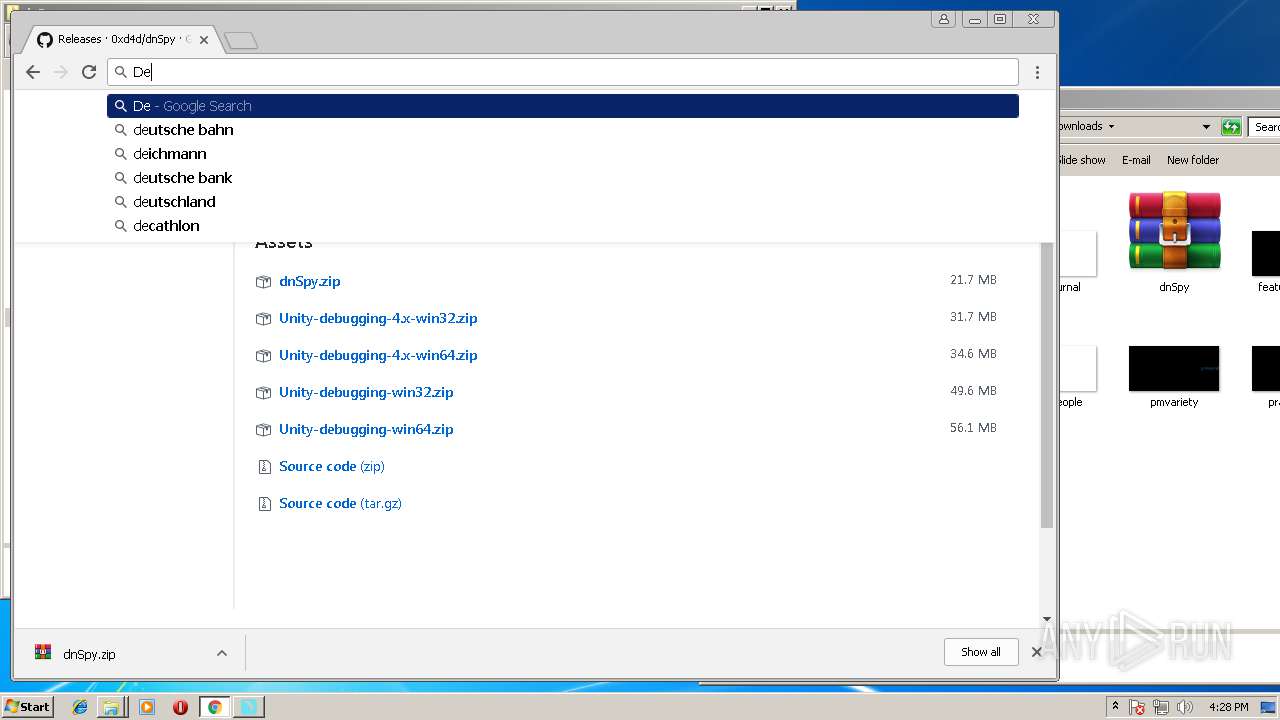This screenshot has width=1280, height=720.
Task: Click file icon beside Source code (zip)
Action: click(264, 467)
